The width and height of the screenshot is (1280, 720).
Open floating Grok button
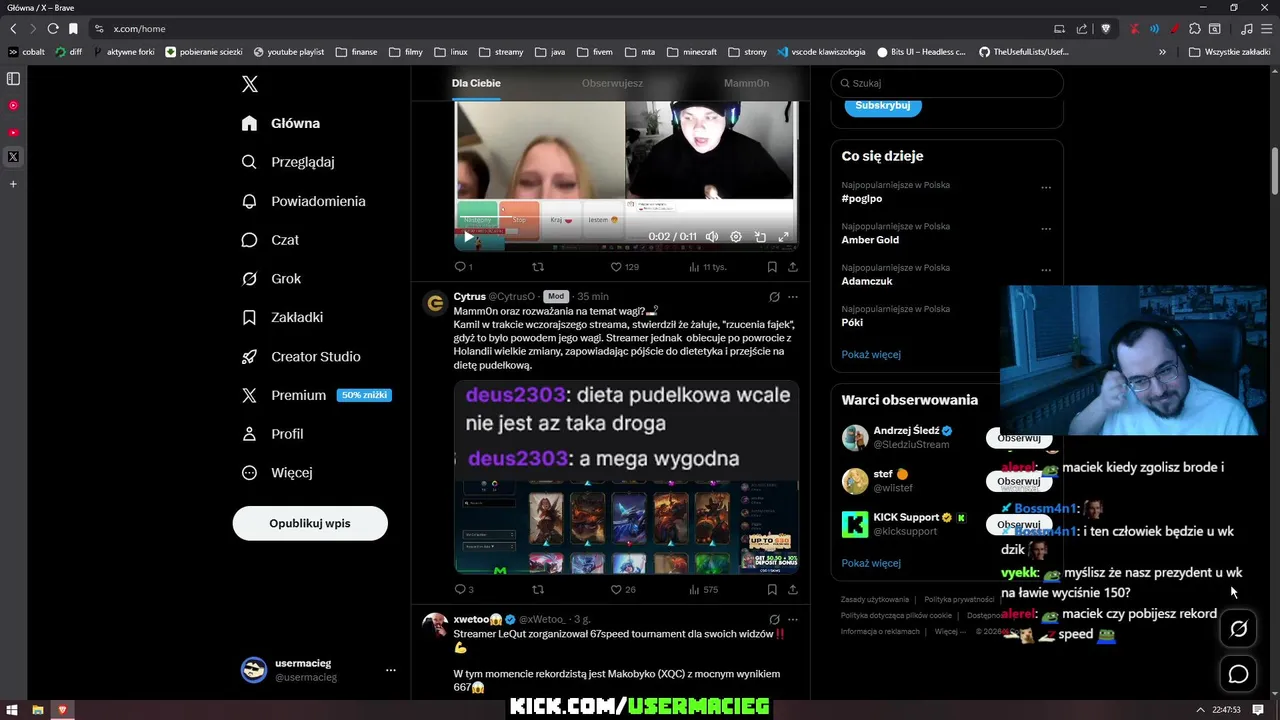point(1238,629)
